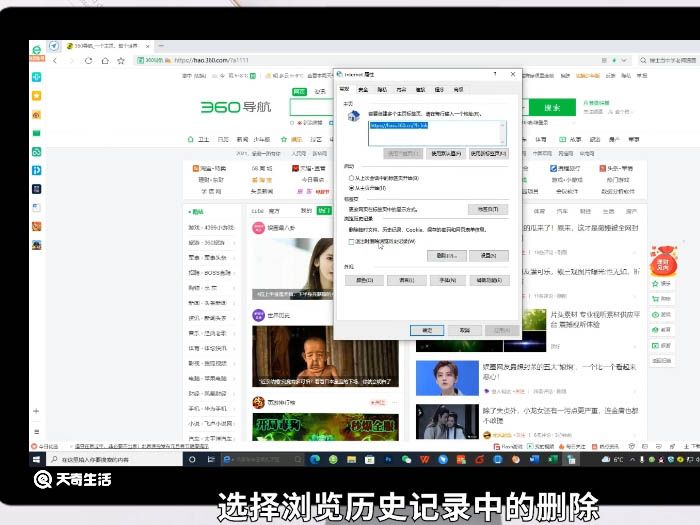Click the browser back arrow
Image resolution: width=700 pixels, height=525 pixels.
[55, 61]
